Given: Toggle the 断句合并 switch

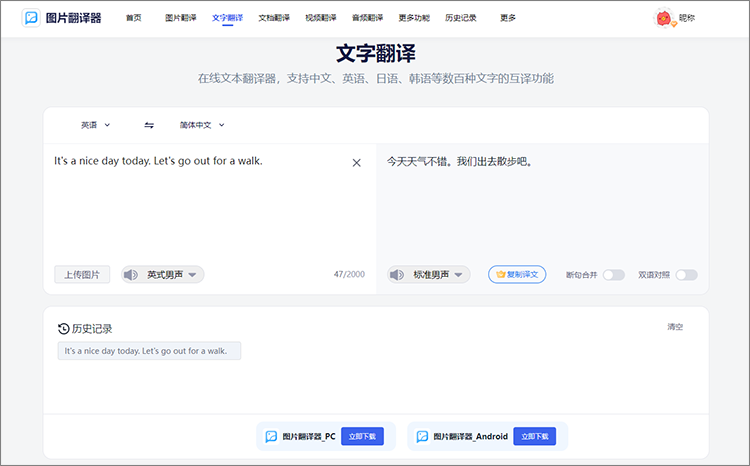Looking at the screenshot, I should 613,275.
